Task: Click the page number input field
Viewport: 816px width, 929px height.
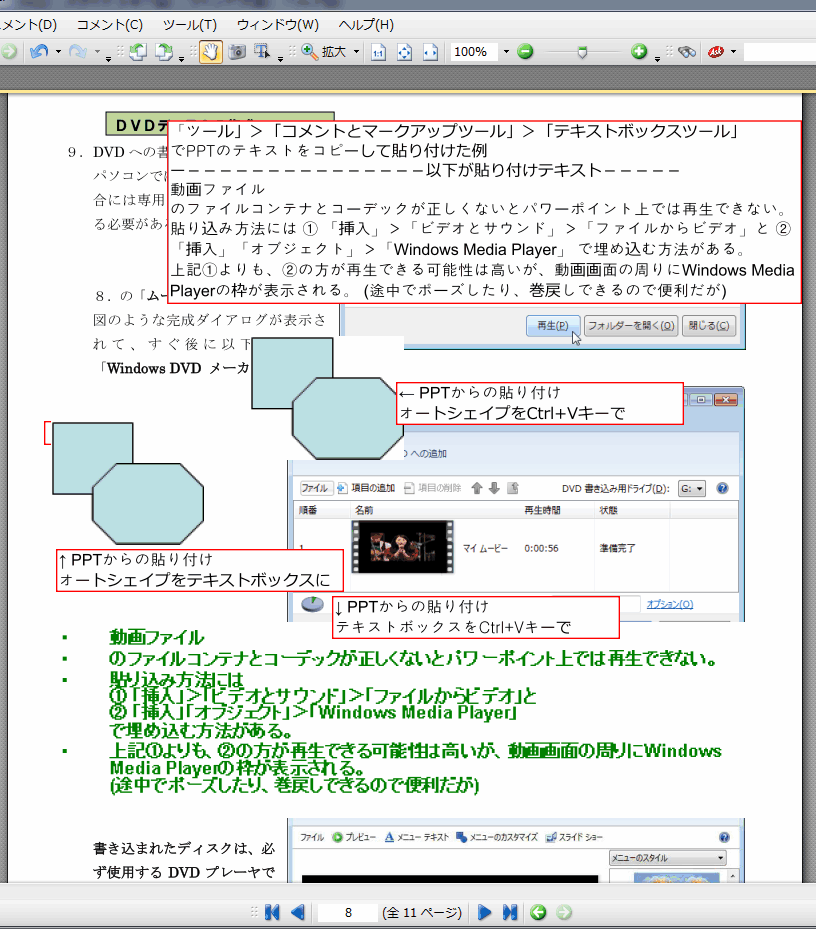Action: pyautogui.click(x=347, y=912)
